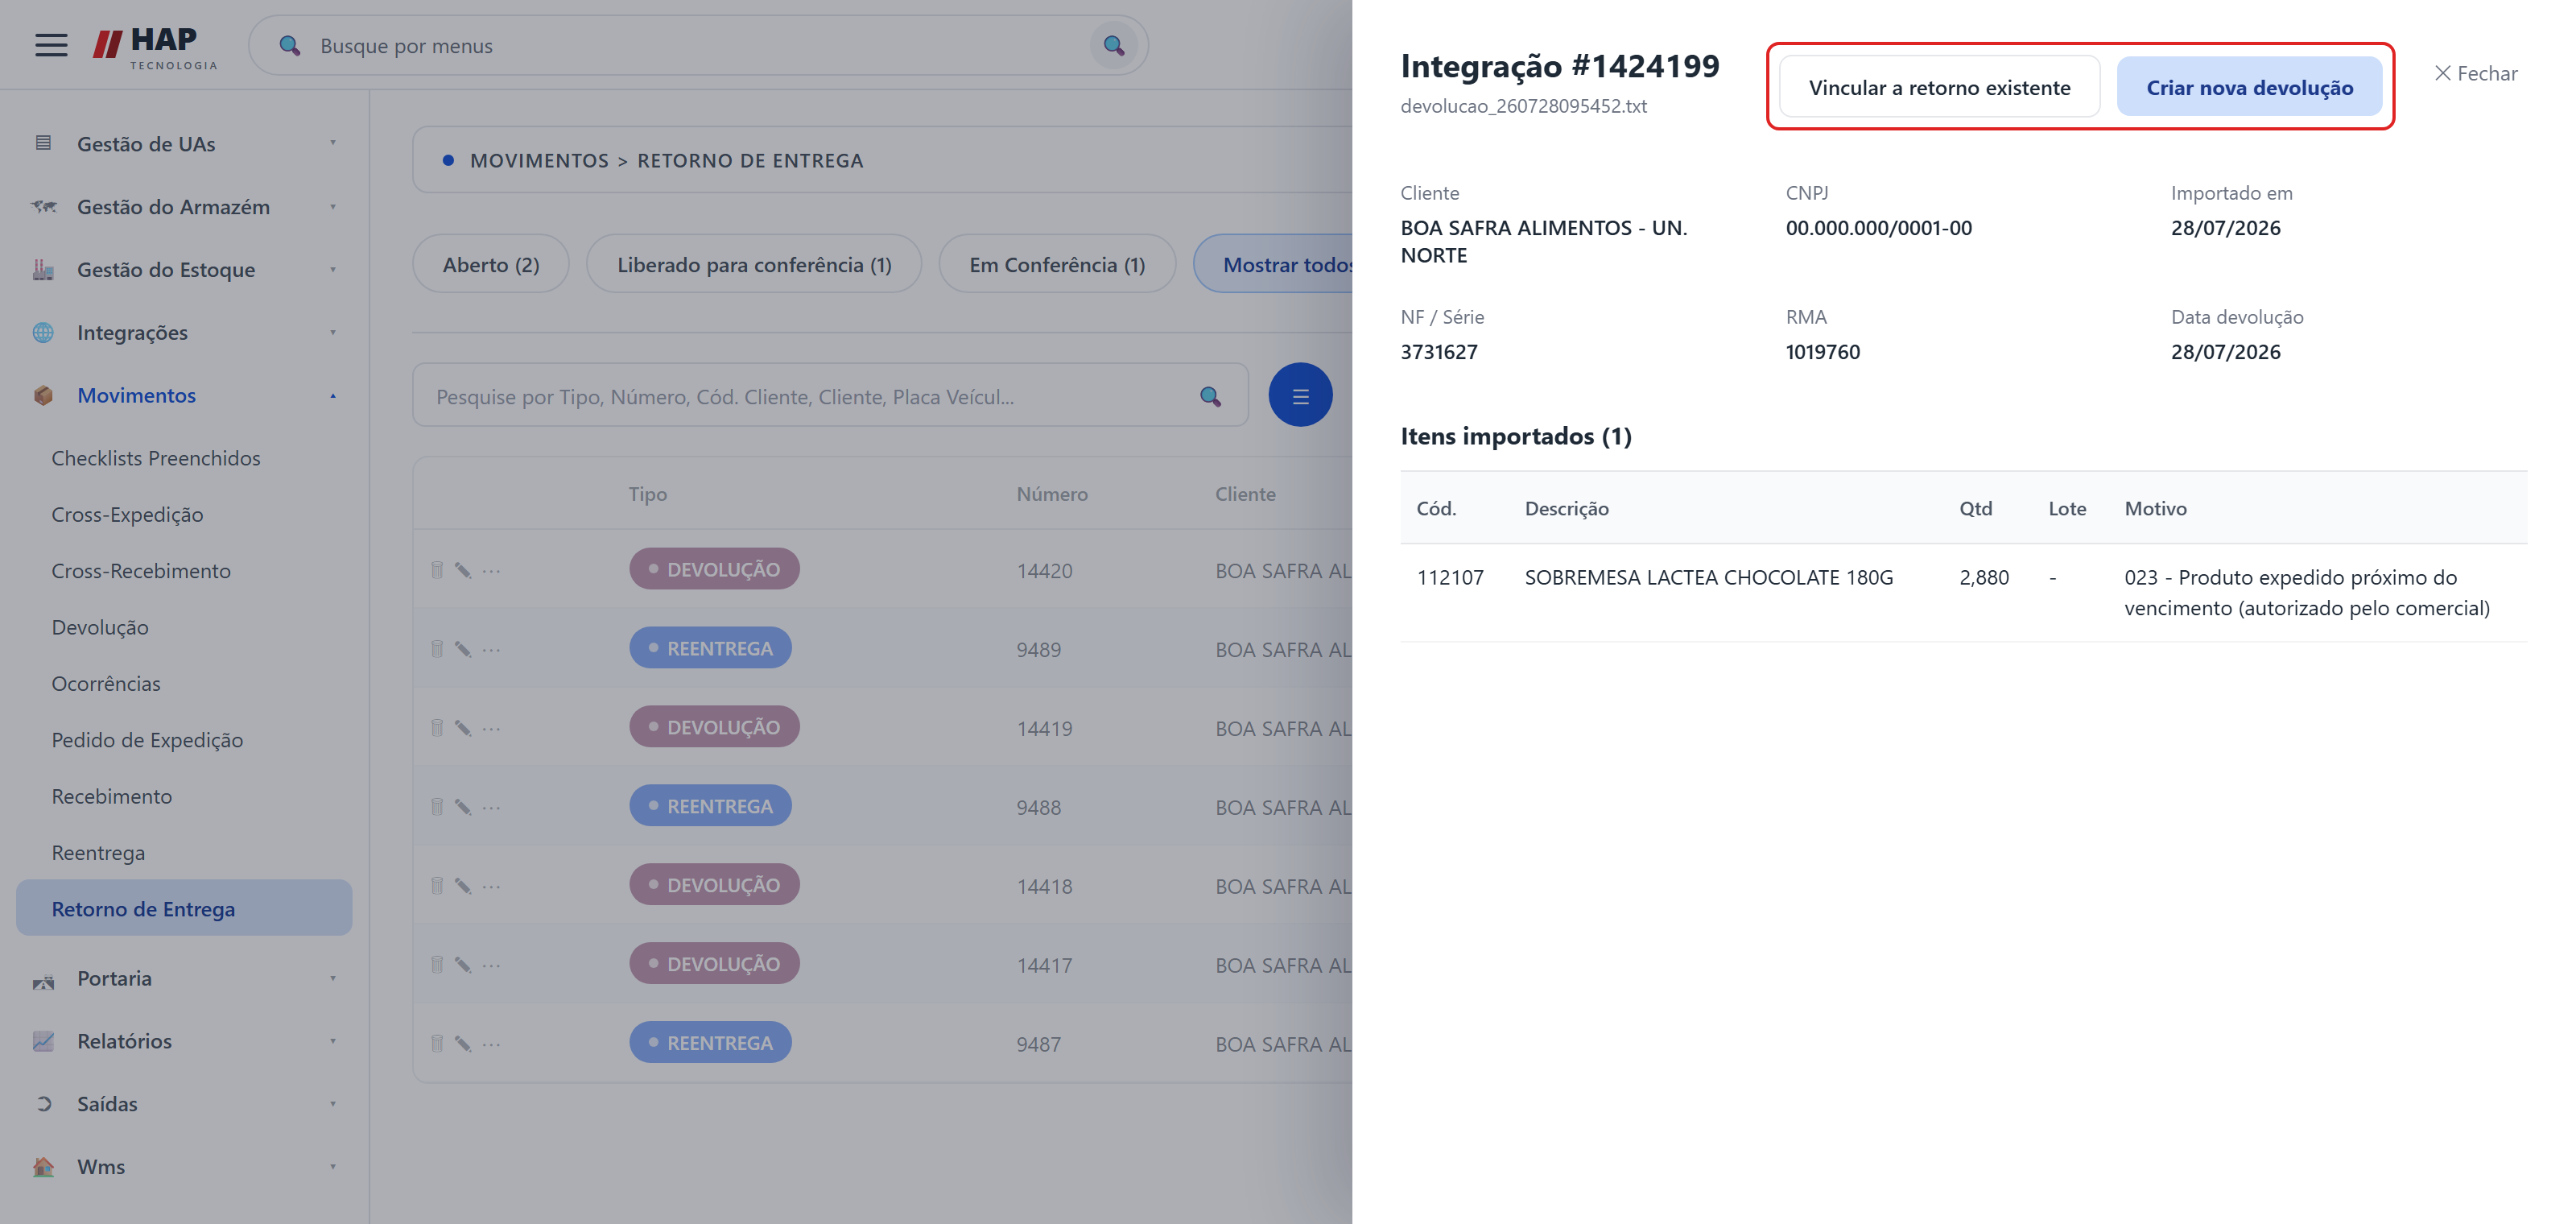Click description SOBREMESA LACTEA CHOCOLATE 180G
The image size is (2576, 1224).
pos(1708,577)
